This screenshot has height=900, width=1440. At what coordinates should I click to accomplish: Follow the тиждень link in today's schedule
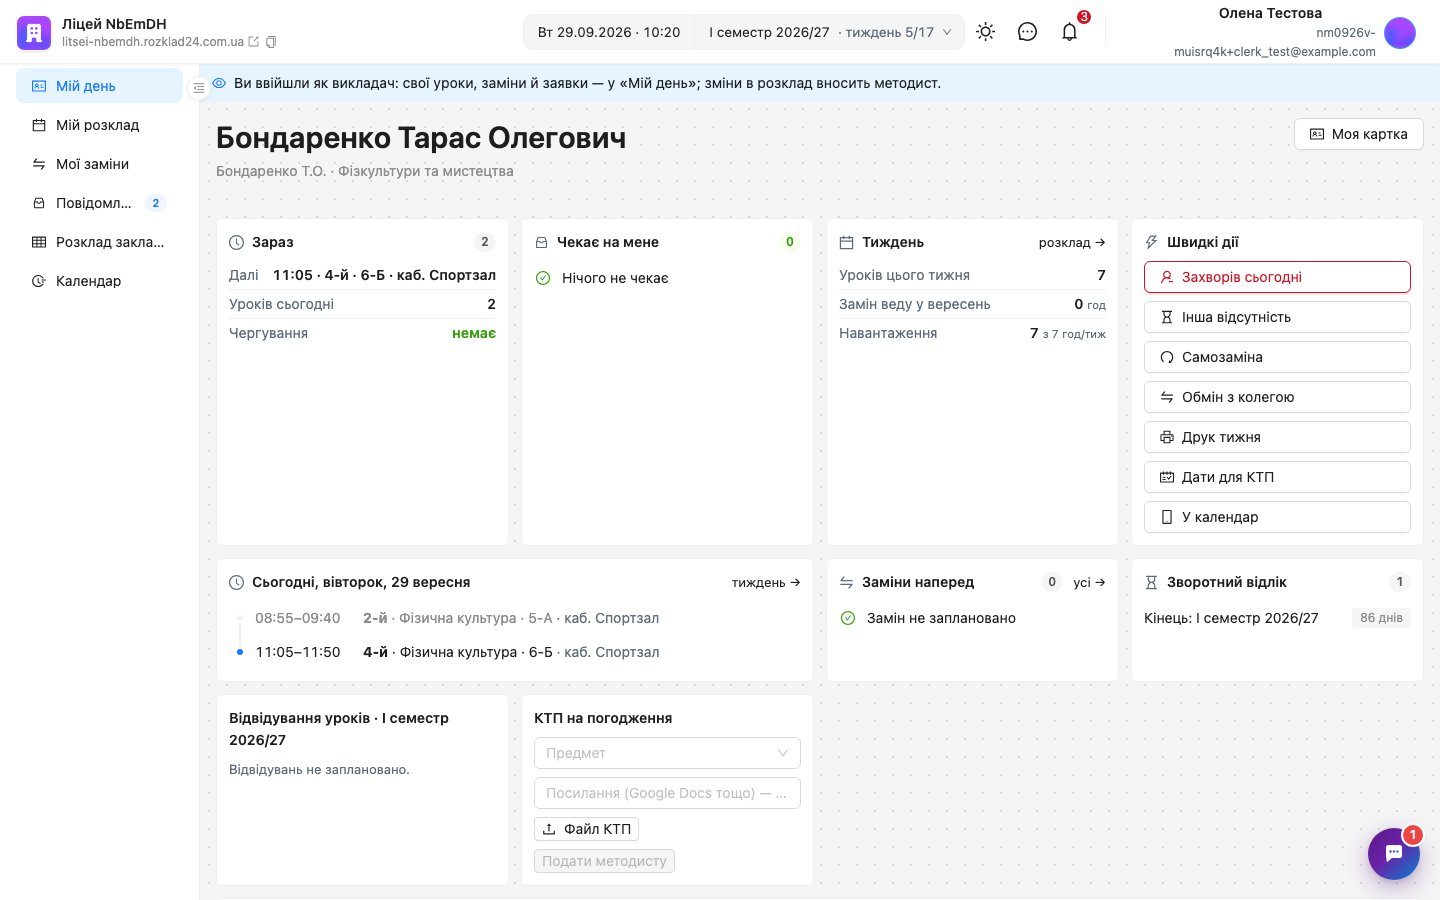766,582
